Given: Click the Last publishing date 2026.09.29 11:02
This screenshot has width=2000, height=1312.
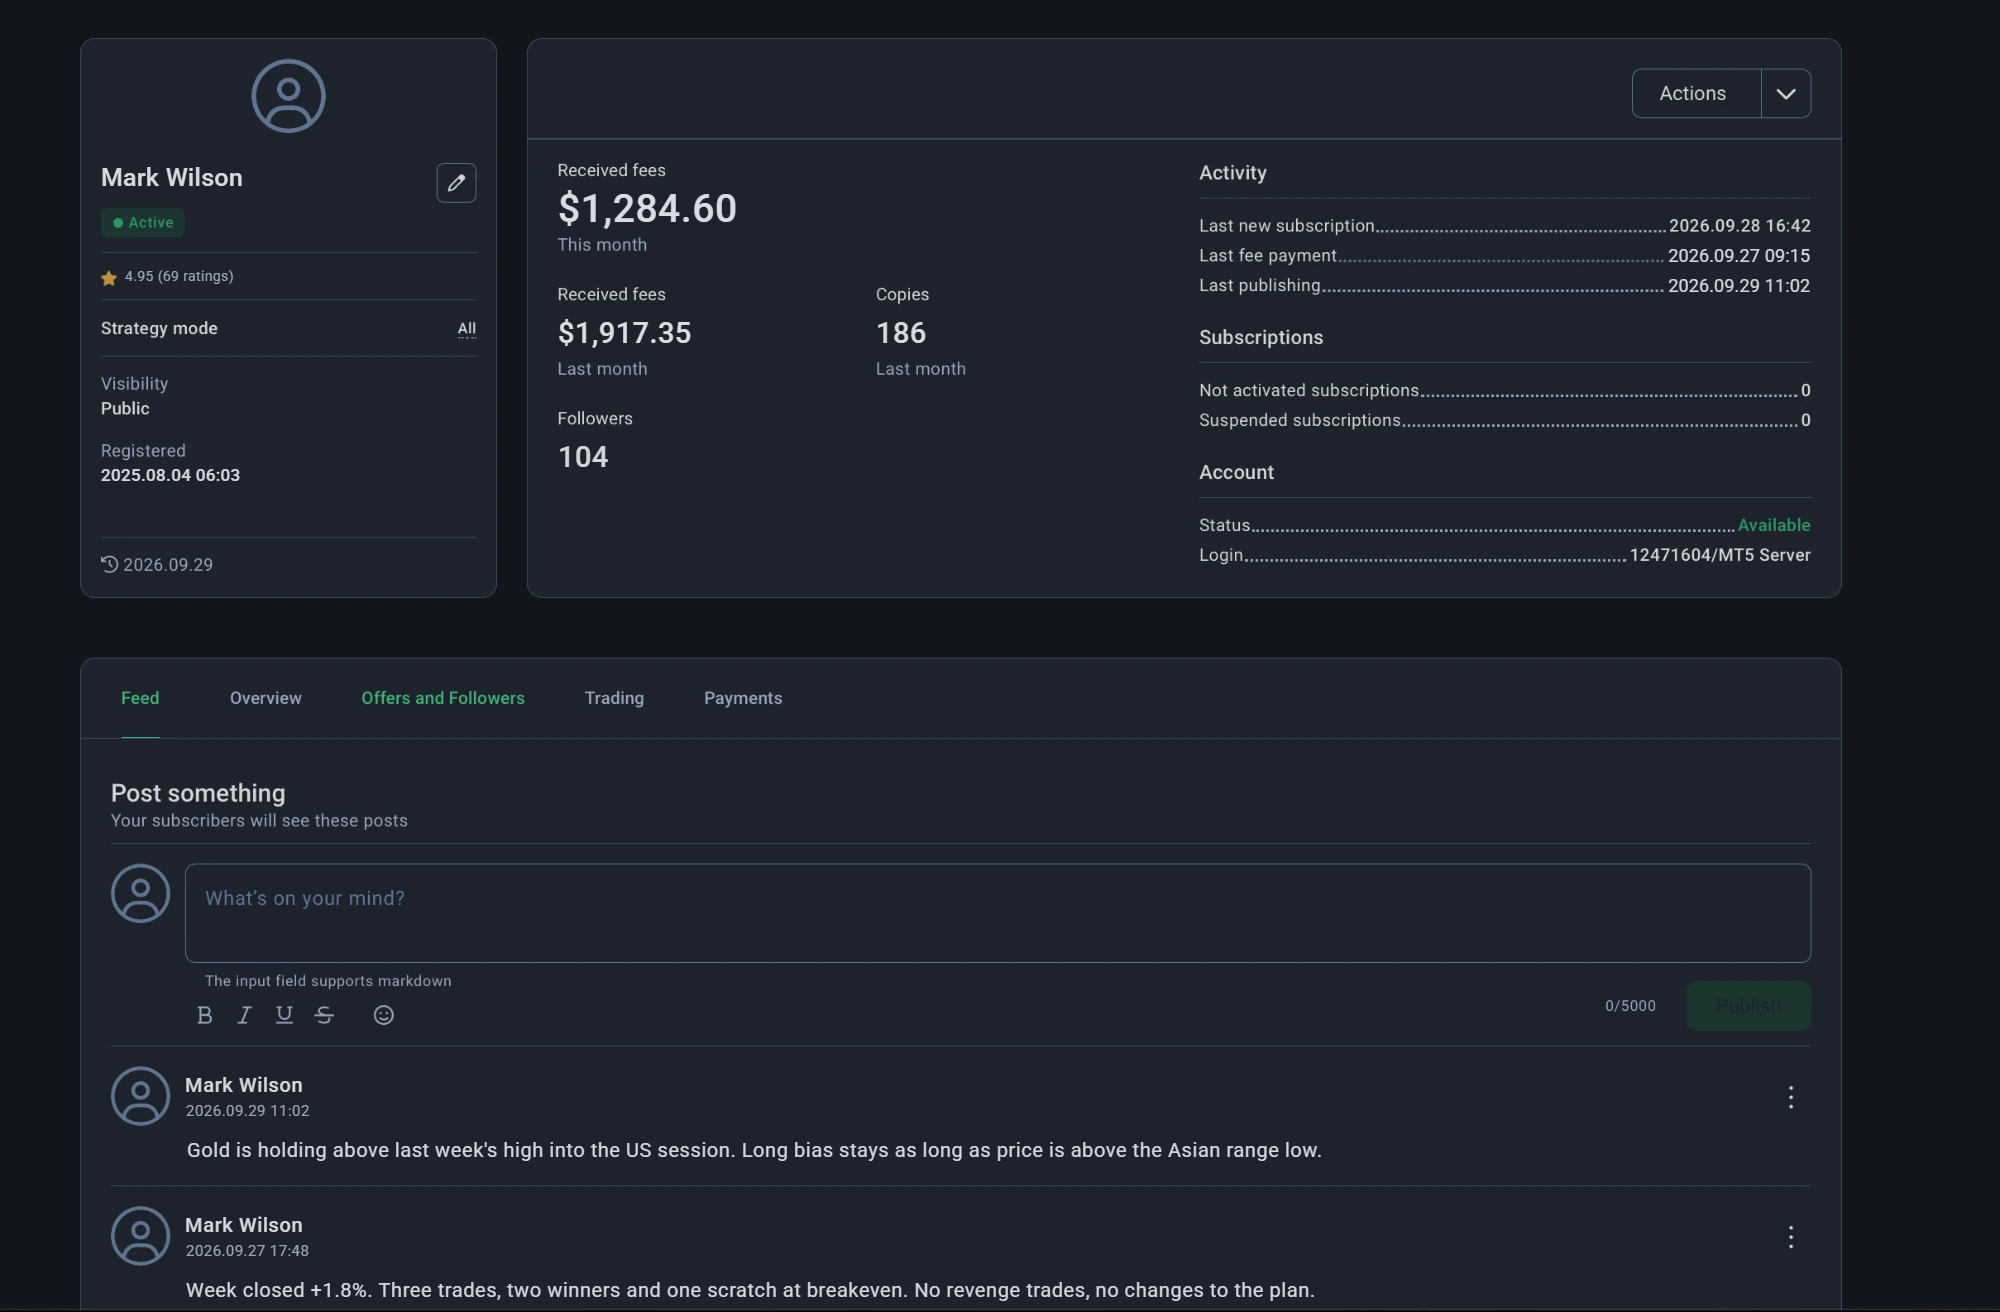Looking at the screenshot, I should [x=1739, y=286].
